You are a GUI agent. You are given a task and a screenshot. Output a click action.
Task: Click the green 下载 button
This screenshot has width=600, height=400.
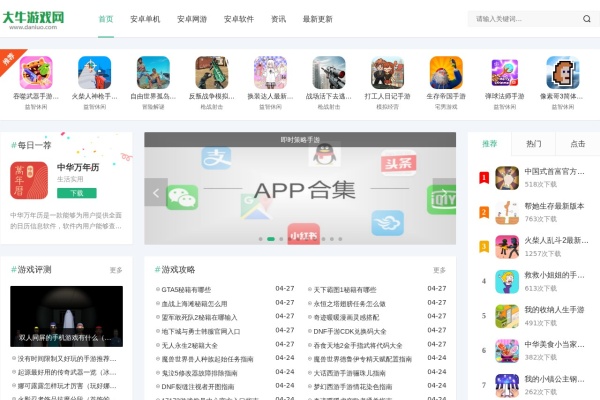tap(77, 193)
